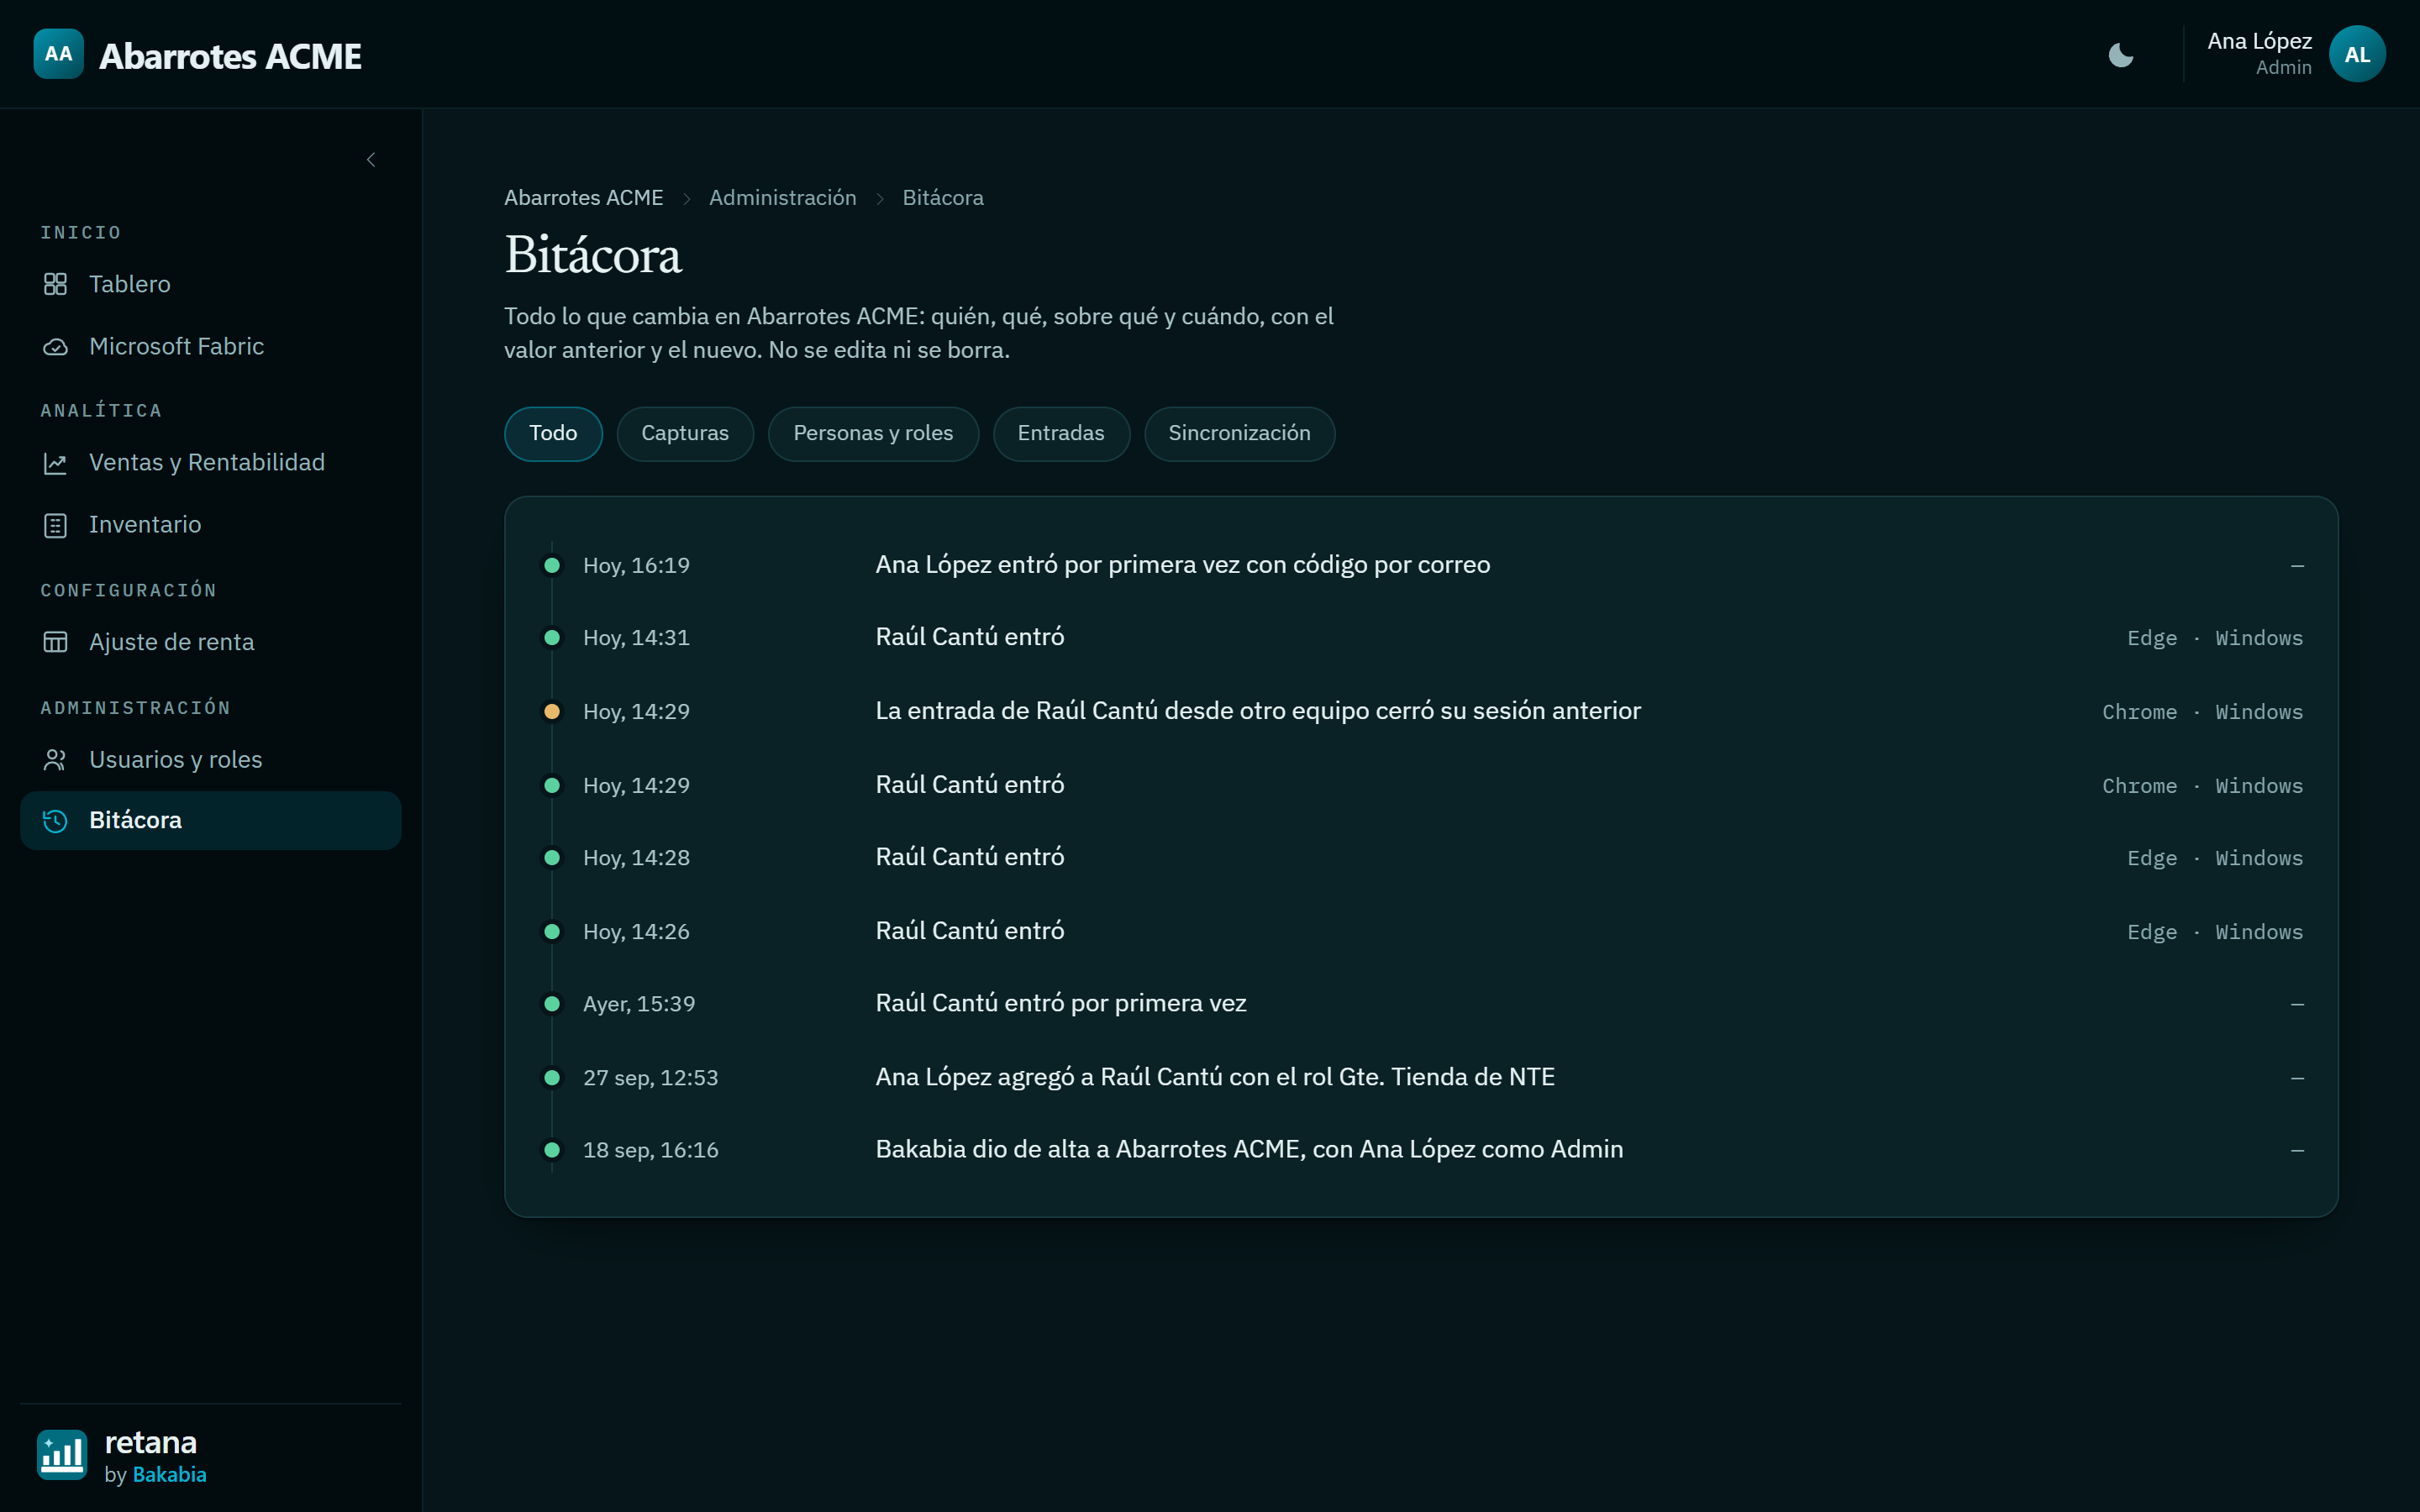Click the Abarrotes ACME breadcrumb
The image size is (2420, 1512).
coord(583,198)
